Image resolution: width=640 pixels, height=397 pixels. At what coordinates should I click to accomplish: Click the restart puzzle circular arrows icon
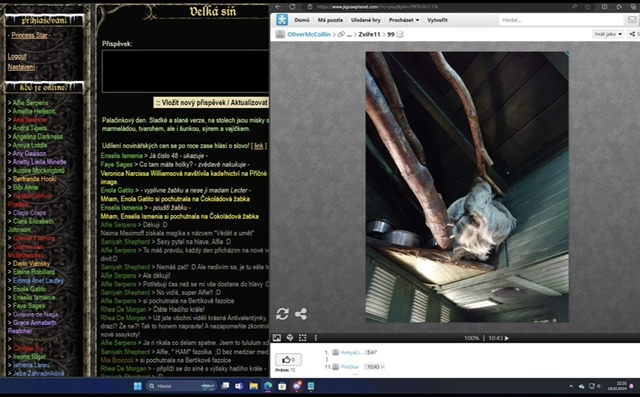point(282,314)
